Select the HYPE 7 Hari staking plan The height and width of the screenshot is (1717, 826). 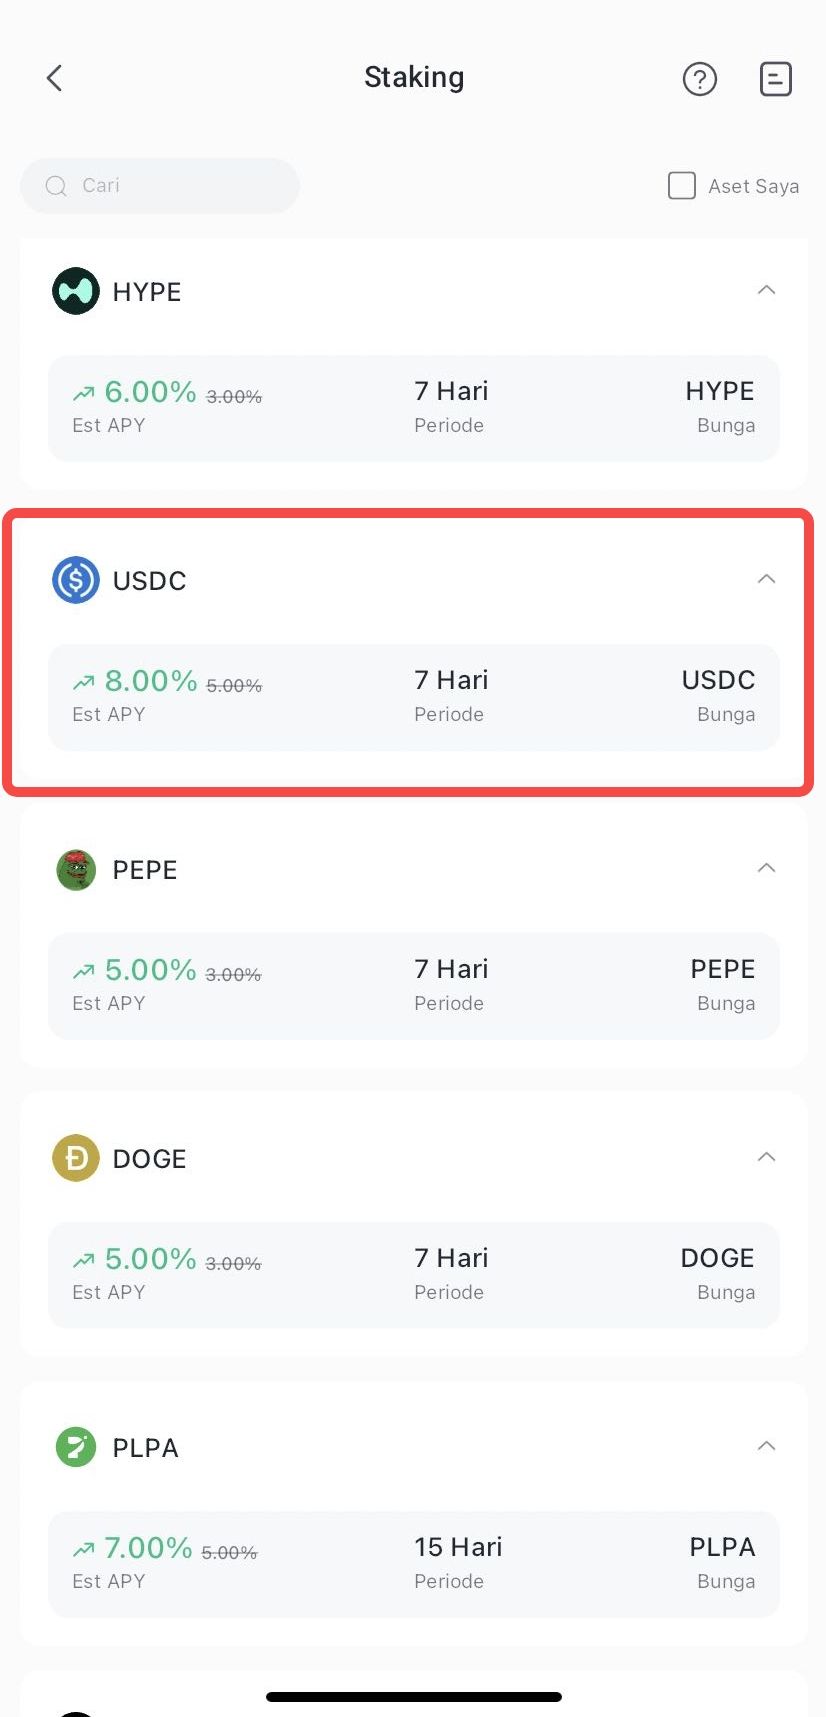(x=413, y=408)
